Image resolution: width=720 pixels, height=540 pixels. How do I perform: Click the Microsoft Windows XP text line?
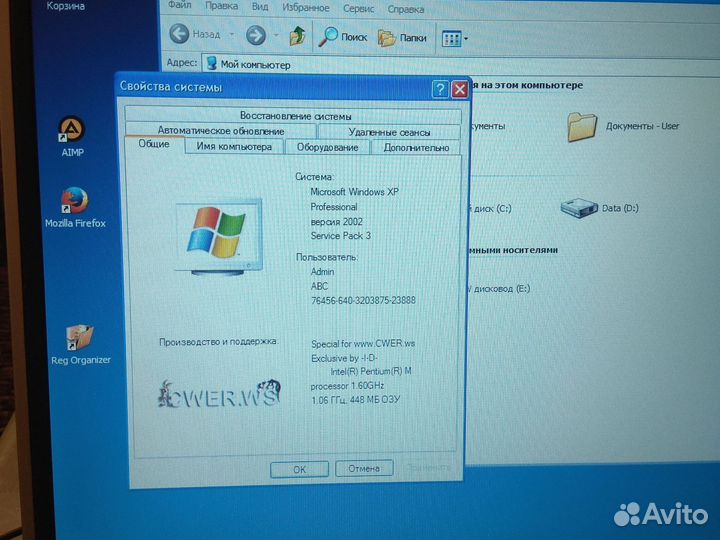point(354,191)
